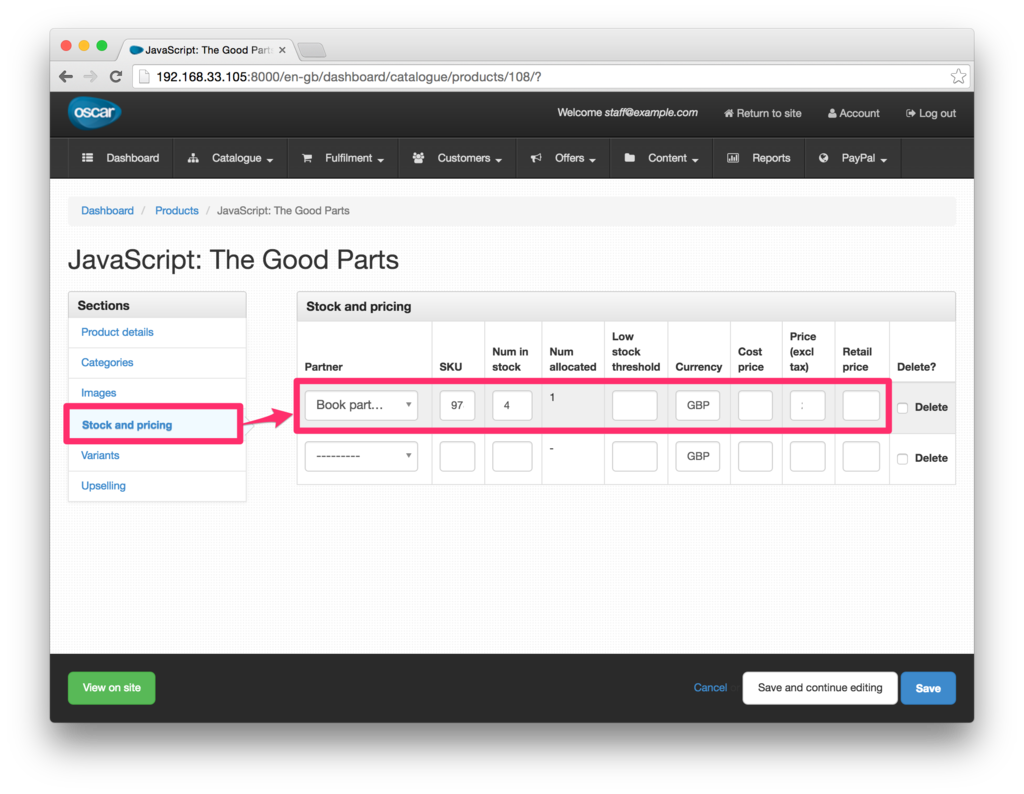Click the Customers group icon
The image size is (1024, 794).
pyautogui.click(x=419, y=157)
